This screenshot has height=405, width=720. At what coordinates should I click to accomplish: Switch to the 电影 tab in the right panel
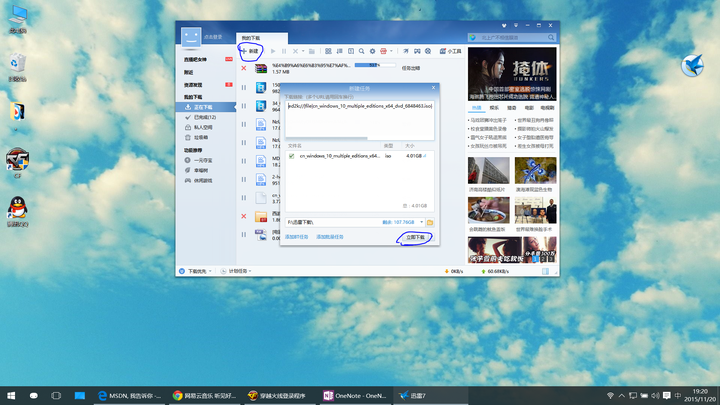tap(529, 108)
